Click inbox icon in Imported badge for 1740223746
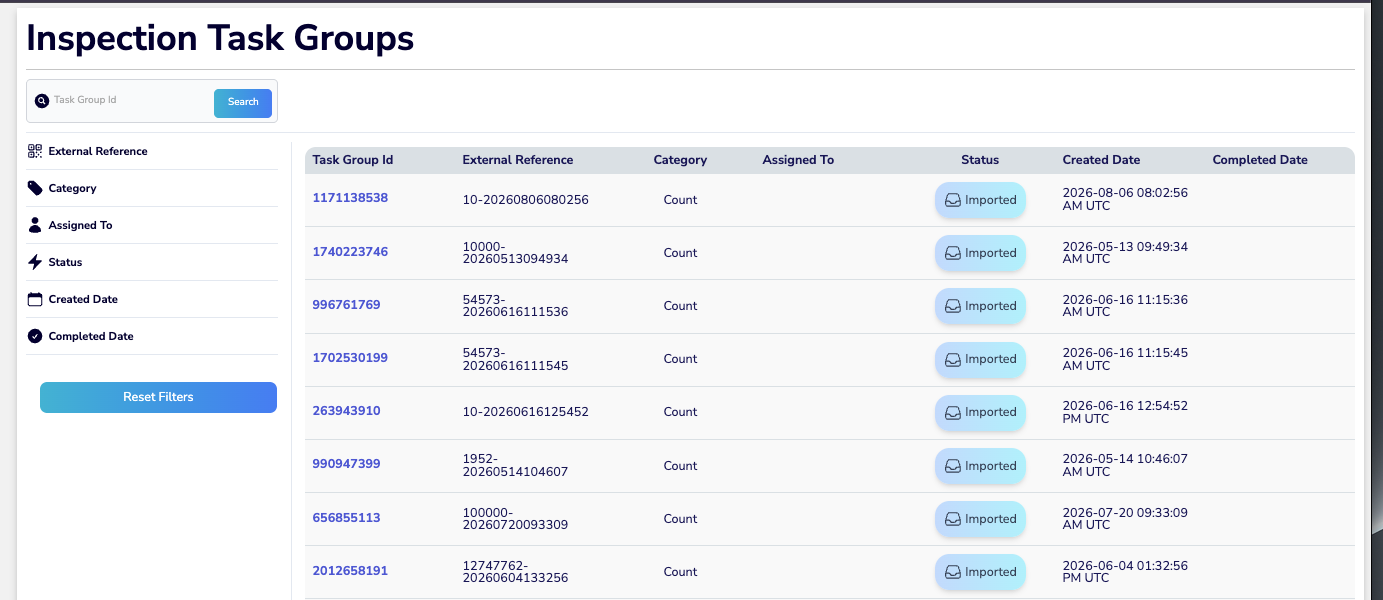Image resolution: width=1383 pixels, height=600 pixels. click(x=953, y=253)
